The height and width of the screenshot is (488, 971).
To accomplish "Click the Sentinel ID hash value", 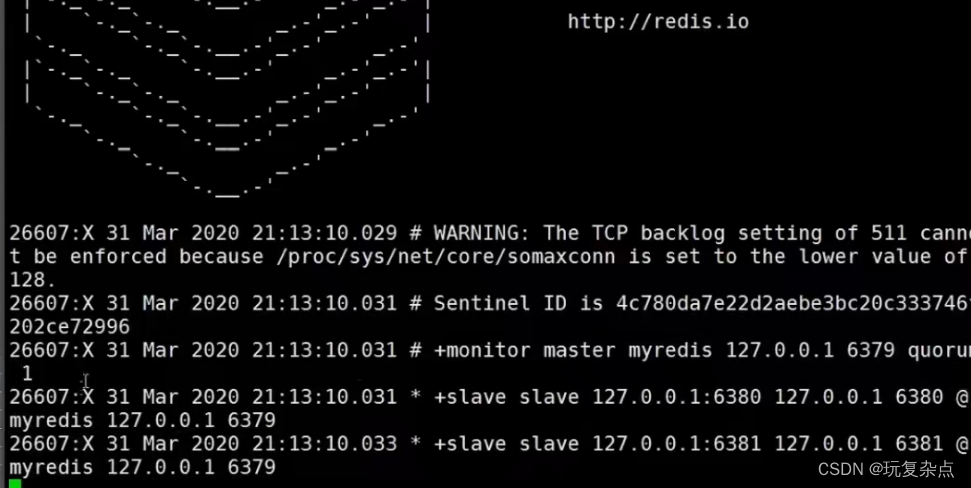I will coord(793,303).
